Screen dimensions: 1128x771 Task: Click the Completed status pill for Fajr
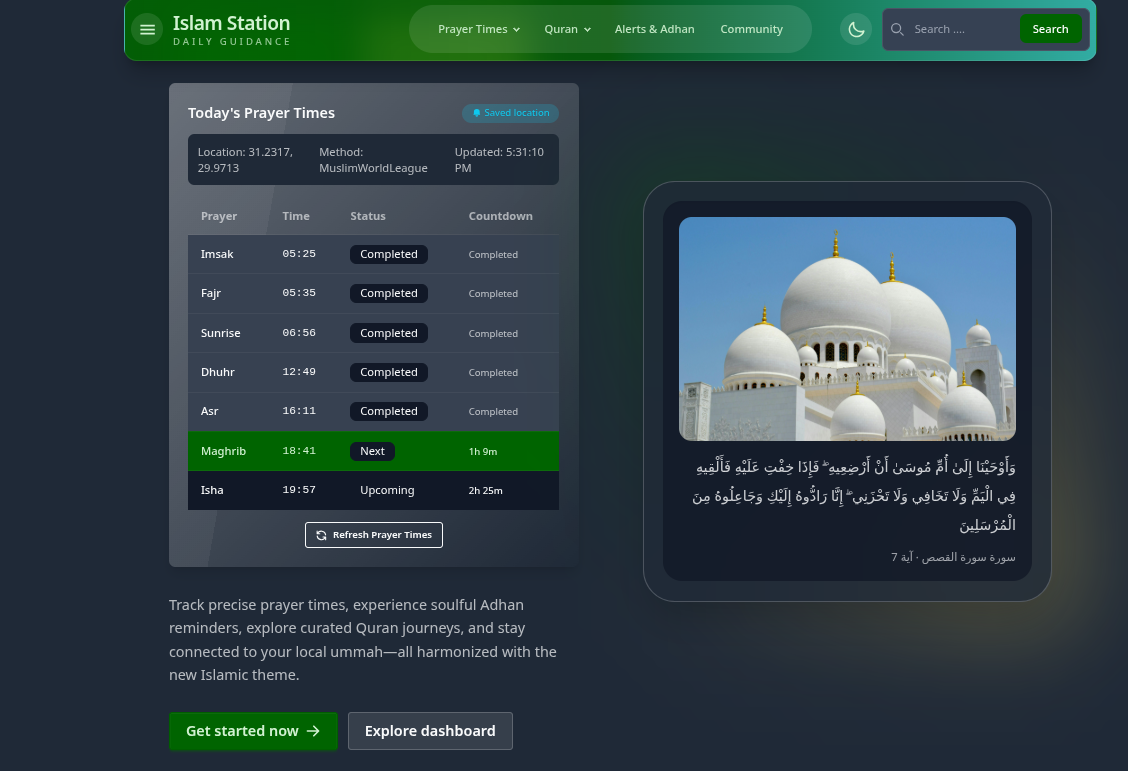click(x=389, y=293)
